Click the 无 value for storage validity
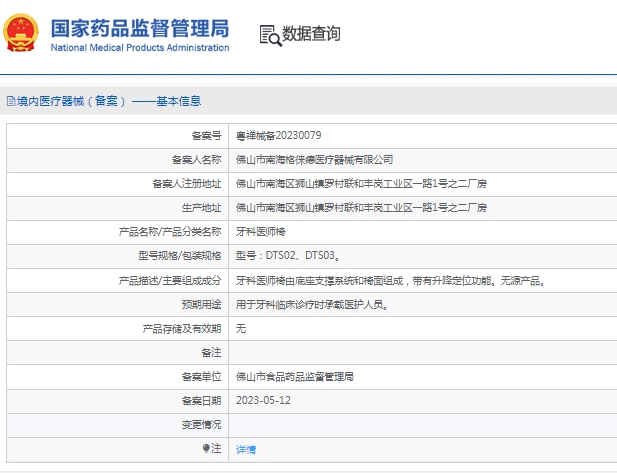Image resolution: width=617 pixels, height=473 pixels. [241, 329]
